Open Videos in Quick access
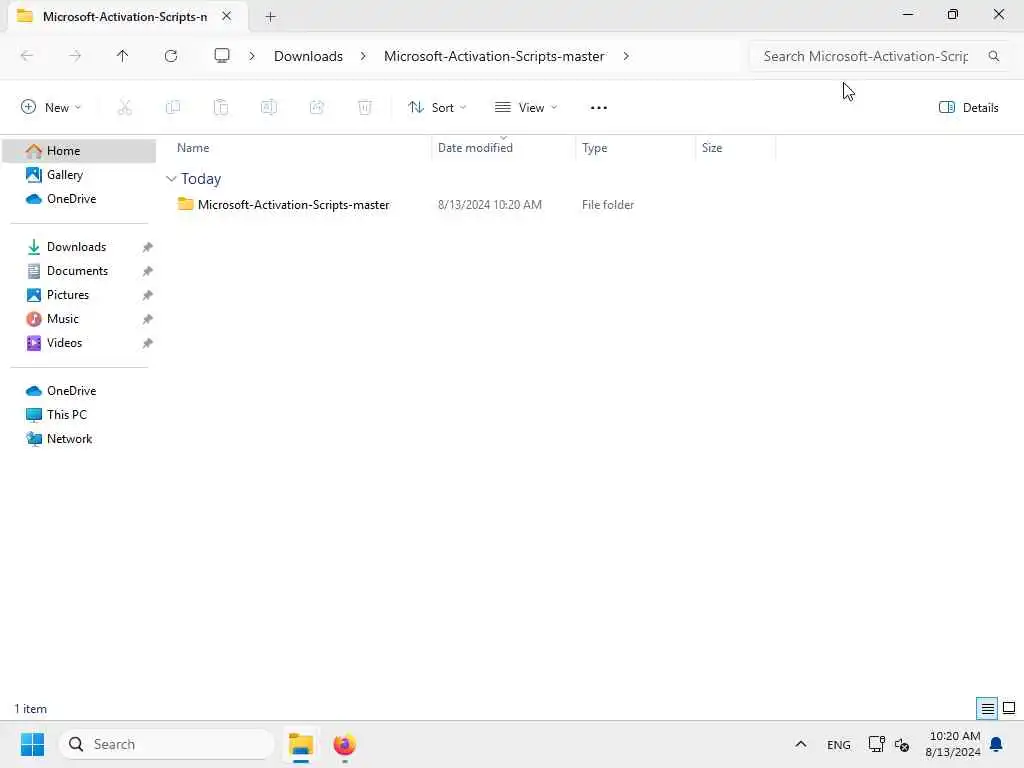 64,343
